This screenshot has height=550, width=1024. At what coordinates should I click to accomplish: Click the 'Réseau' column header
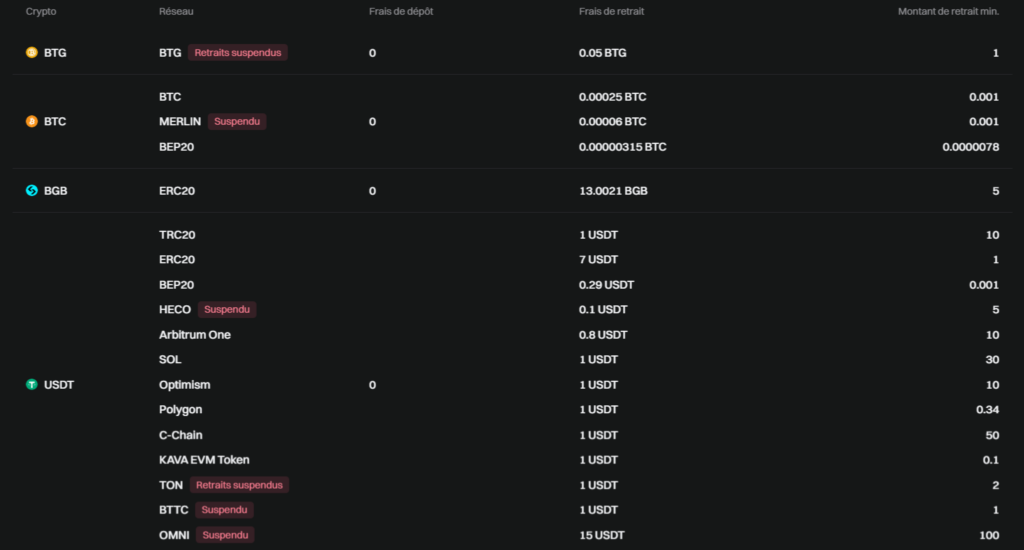coord(176,11)
